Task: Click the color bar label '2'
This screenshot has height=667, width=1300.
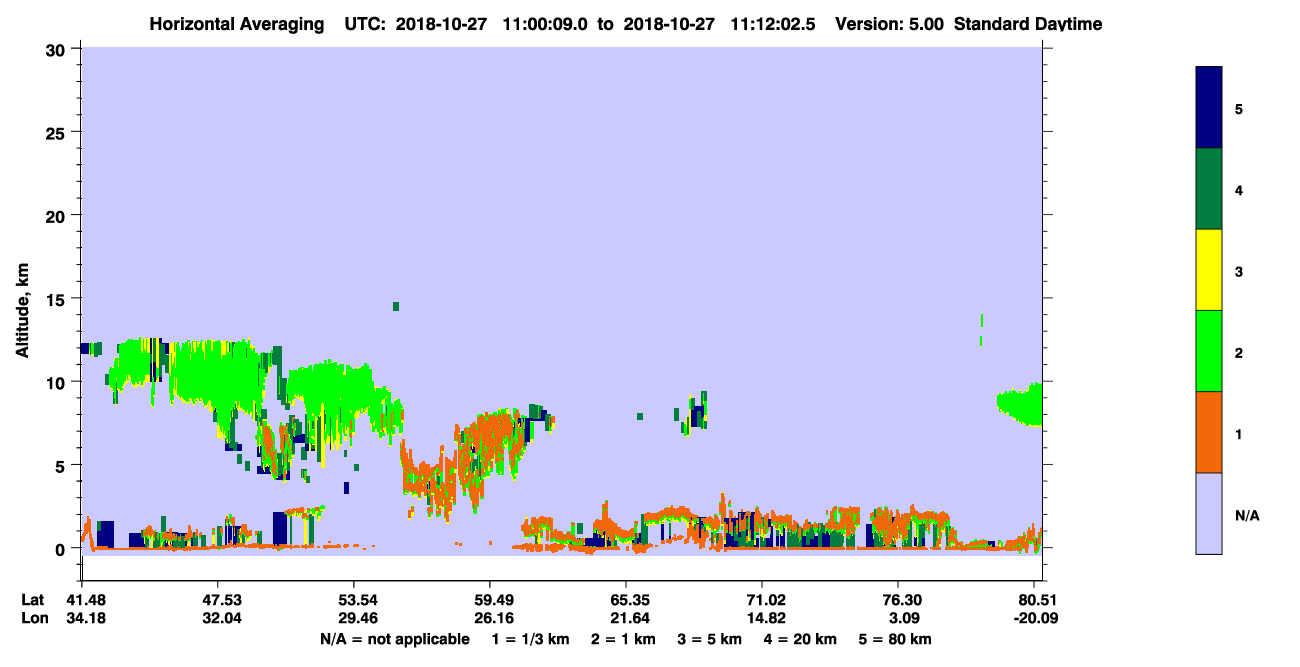Action: tap(1239, 352)
